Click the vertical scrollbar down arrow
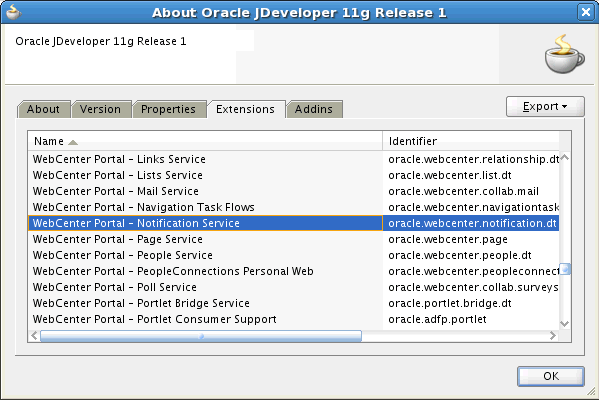Screen dimensions: 599x400 tap(565, 324)
